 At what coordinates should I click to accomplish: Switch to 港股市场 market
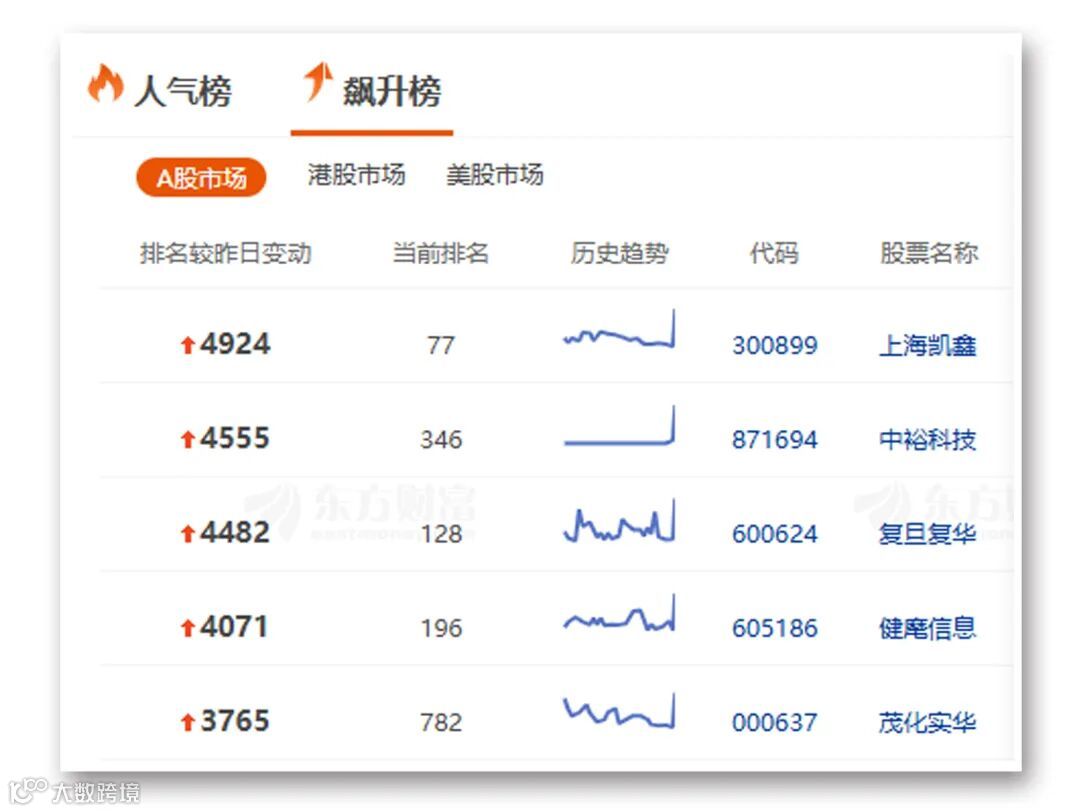(356, 175)
